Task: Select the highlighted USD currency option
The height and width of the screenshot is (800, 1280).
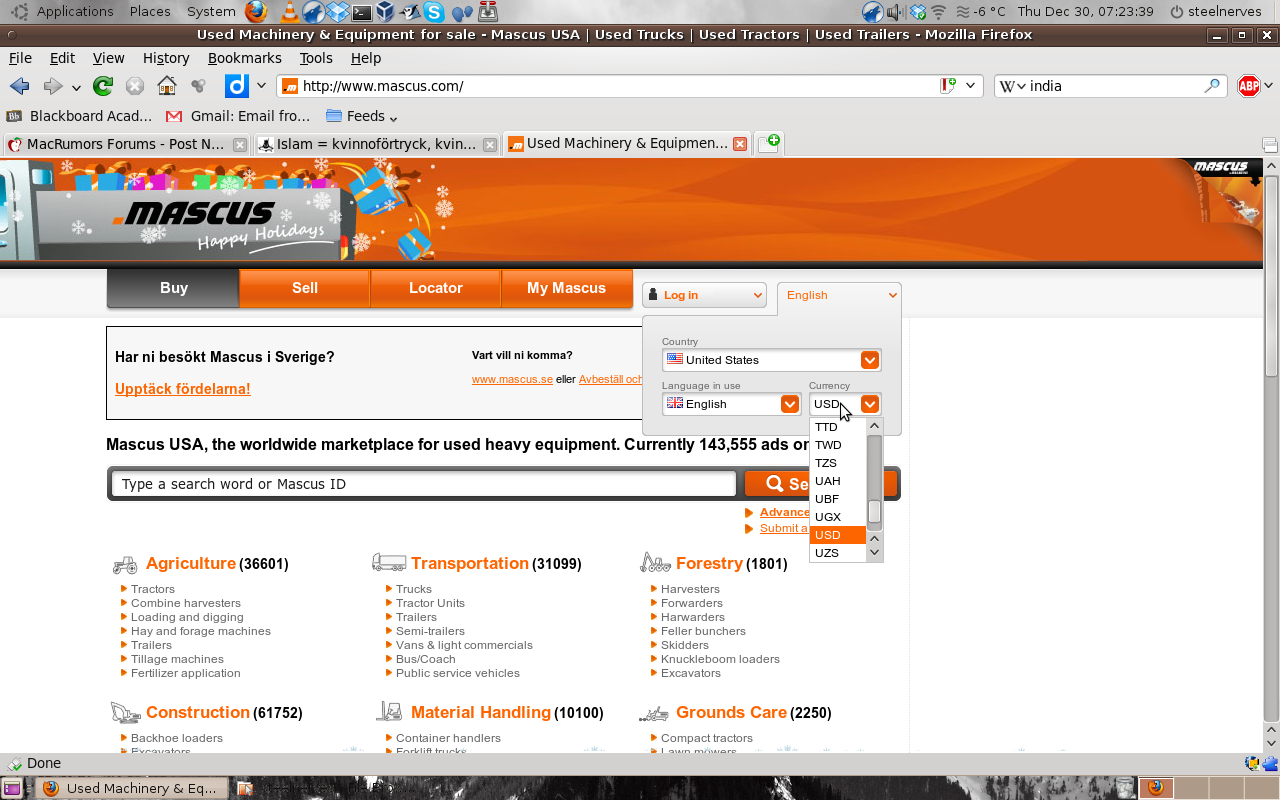Action: [x=838, y=535]
